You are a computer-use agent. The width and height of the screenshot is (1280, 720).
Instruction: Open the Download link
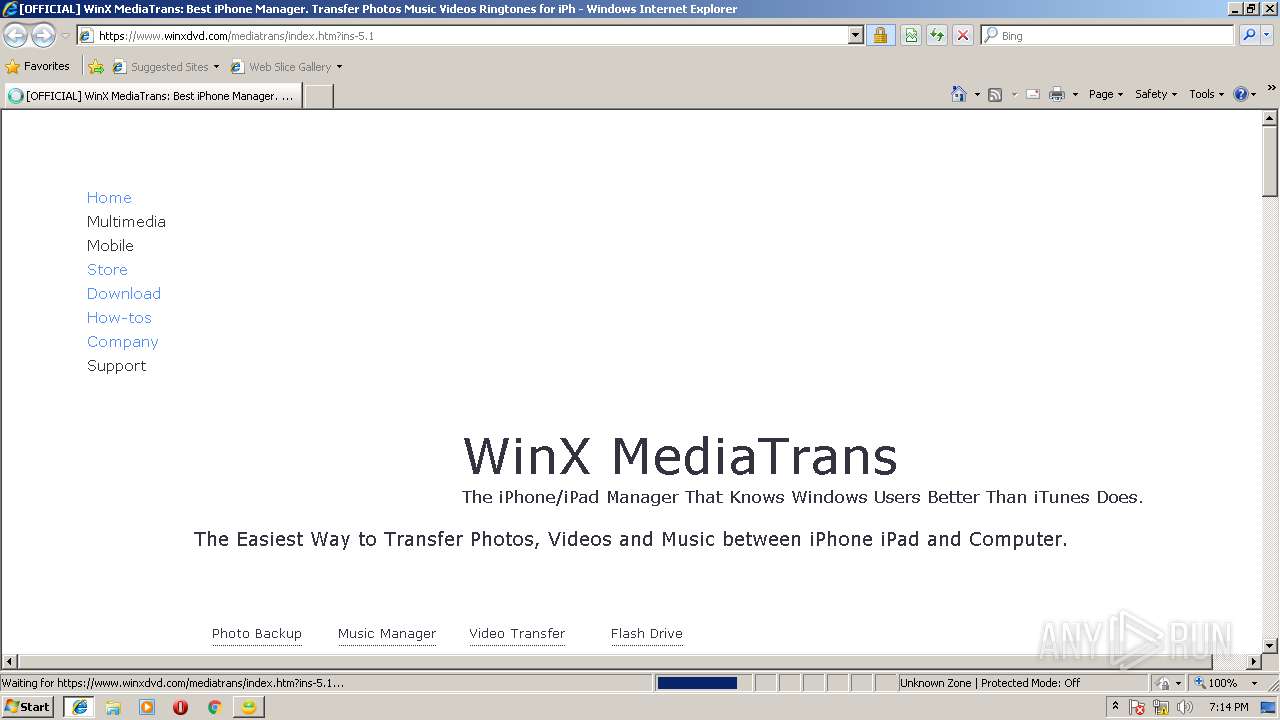(124, 294)
